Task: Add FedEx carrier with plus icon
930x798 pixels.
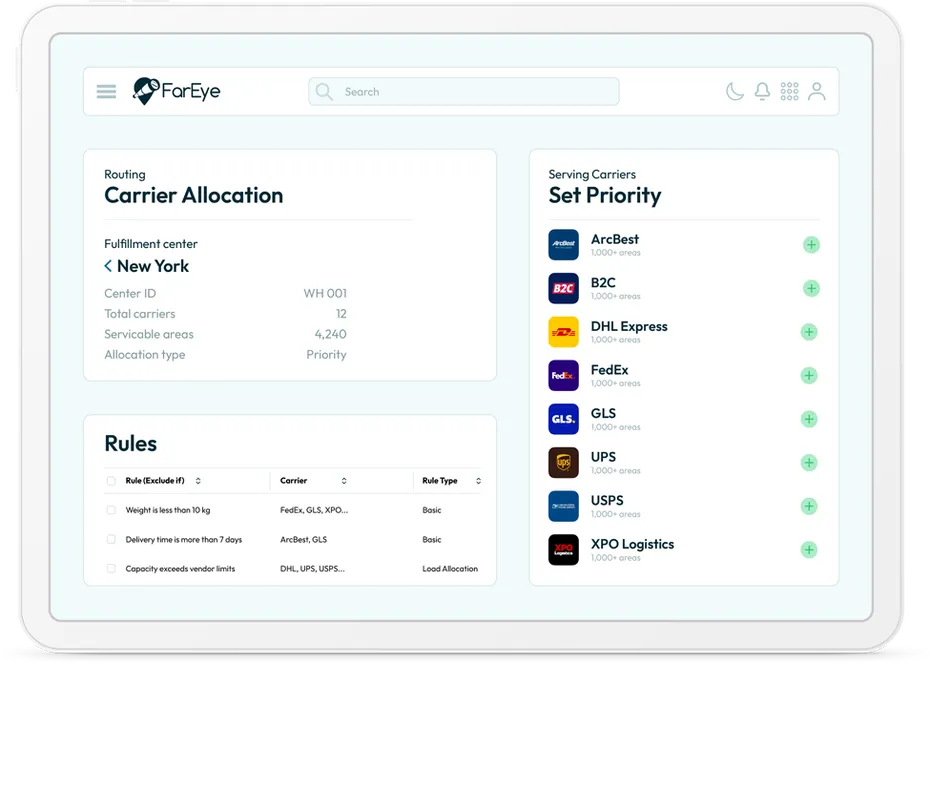Action: pos(810,376)
